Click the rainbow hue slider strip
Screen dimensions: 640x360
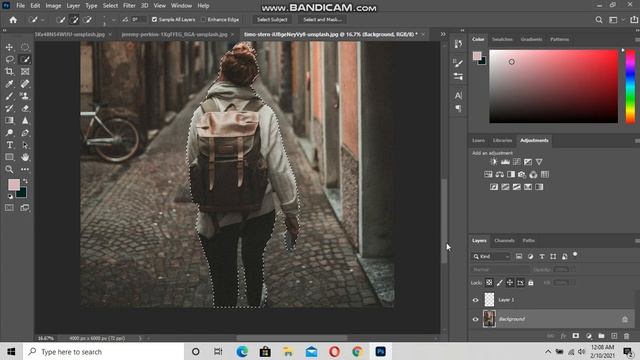coord(630,87)
